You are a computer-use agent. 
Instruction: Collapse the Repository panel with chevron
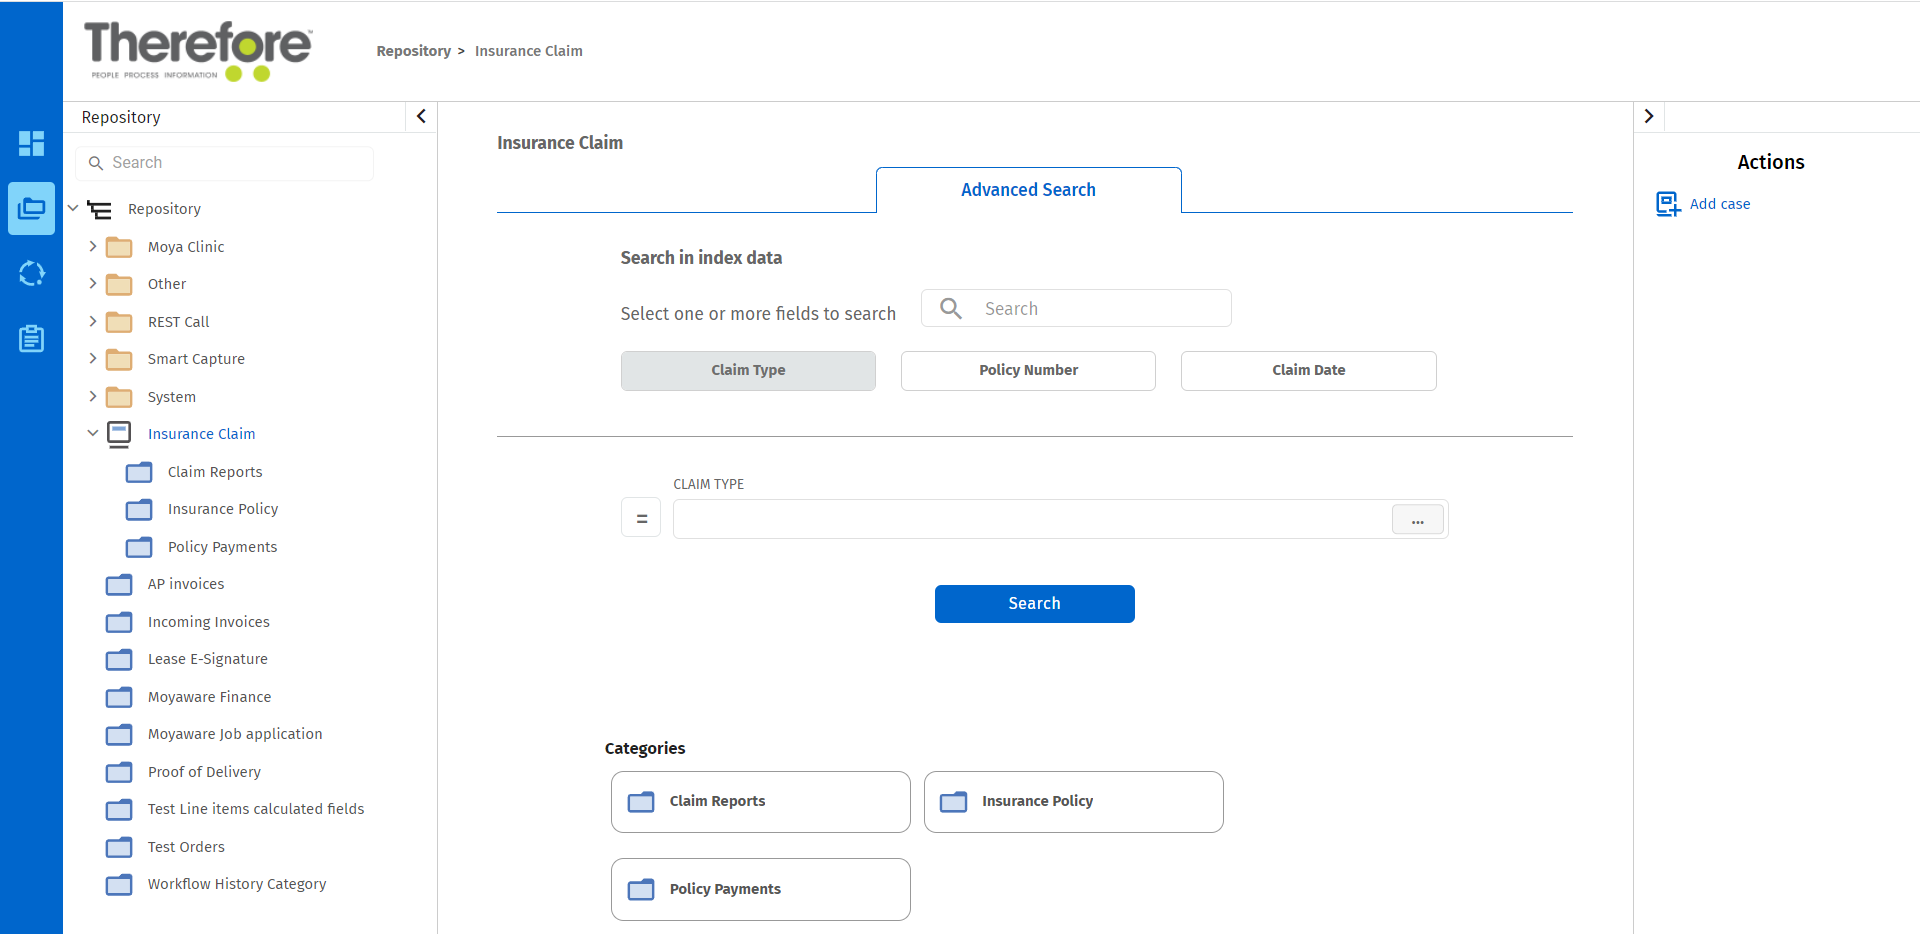(421, 116)
